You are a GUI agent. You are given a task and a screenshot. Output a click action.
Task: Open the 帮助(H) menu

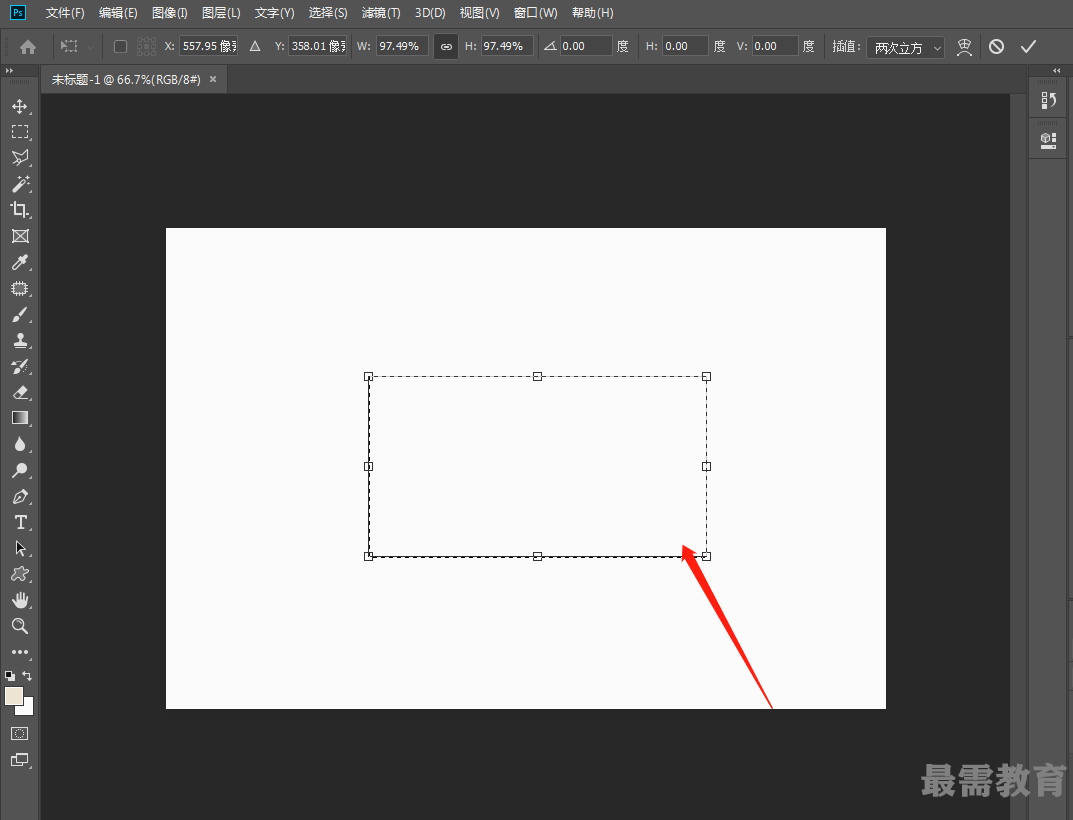[x=593, y=13]
